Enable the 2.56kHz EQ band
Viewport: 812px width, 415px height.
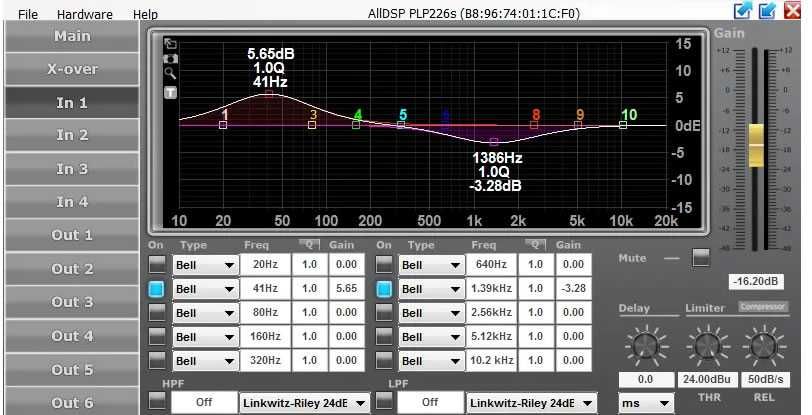pyautogui.click(x=384, y=312)
